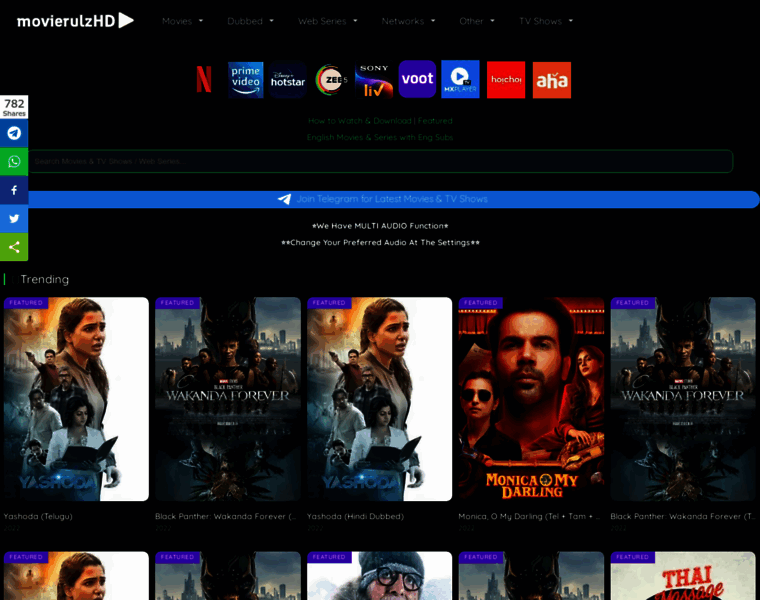Share on Facebook sidebar icon
760x600 pixels.
click(14, 190)
